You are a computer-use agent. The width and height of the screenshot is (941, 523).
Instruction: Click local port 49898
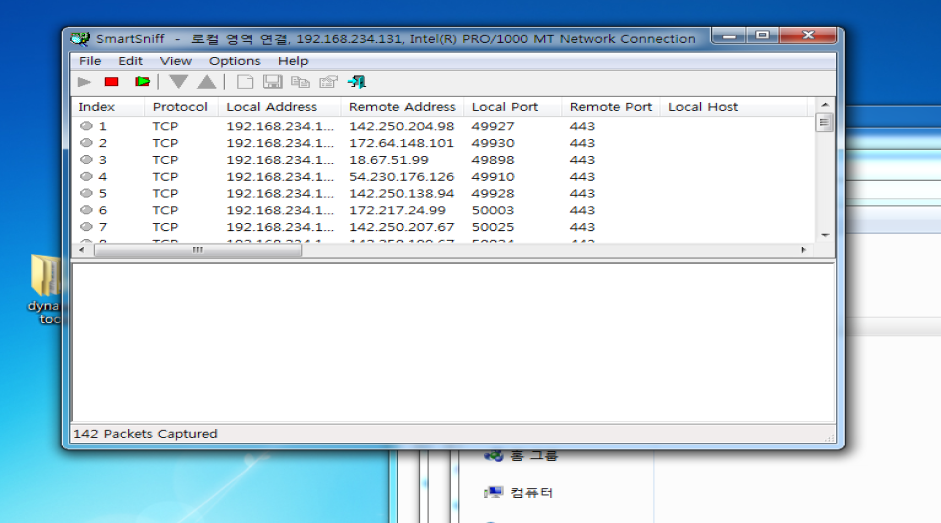(493, 160)
